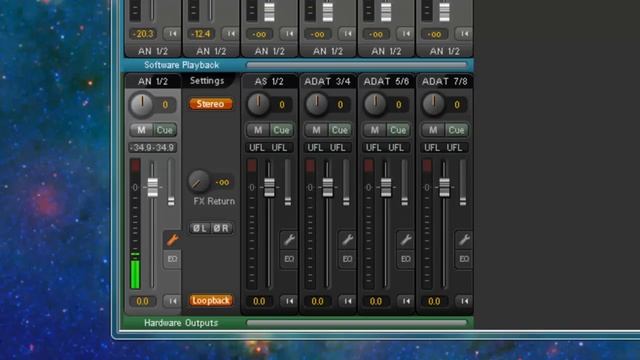The height and width of the screenshot is (360, 640).
Task: Click the UFL UFL readout on ADAT 5/6
Action: click(x=385, y=147)
